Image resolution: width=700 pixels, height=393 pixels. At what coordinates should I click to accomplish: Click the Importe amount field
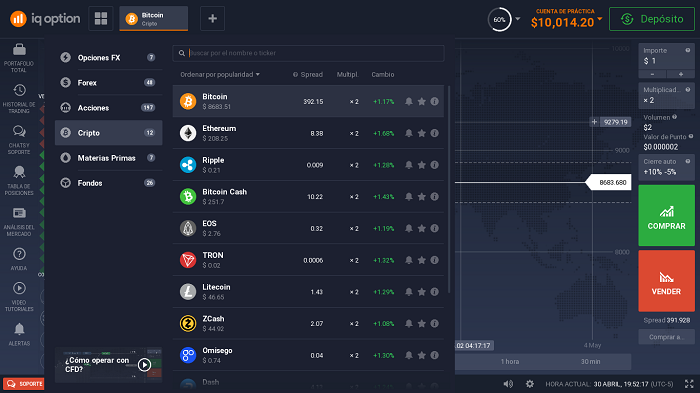pyautogui.click(x=667, y=56)
